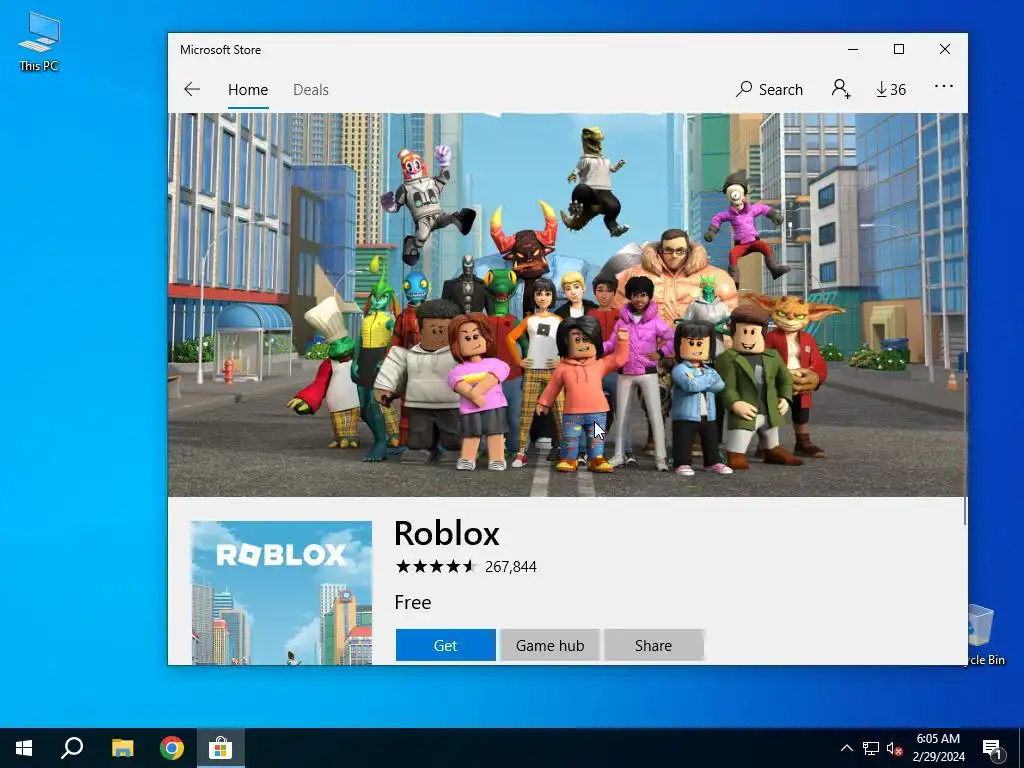Screen dimensions: 1024x768
Task: Open File Explorer from the taskbar
Action: [x=122, y=748]
